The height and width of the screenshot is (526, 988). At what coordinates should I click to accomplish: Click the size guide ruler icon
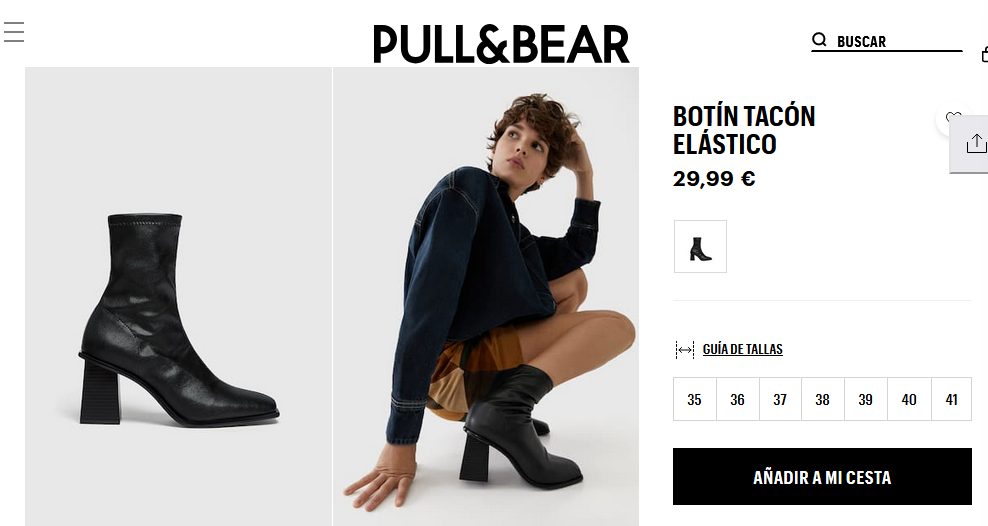pos(685,350)
